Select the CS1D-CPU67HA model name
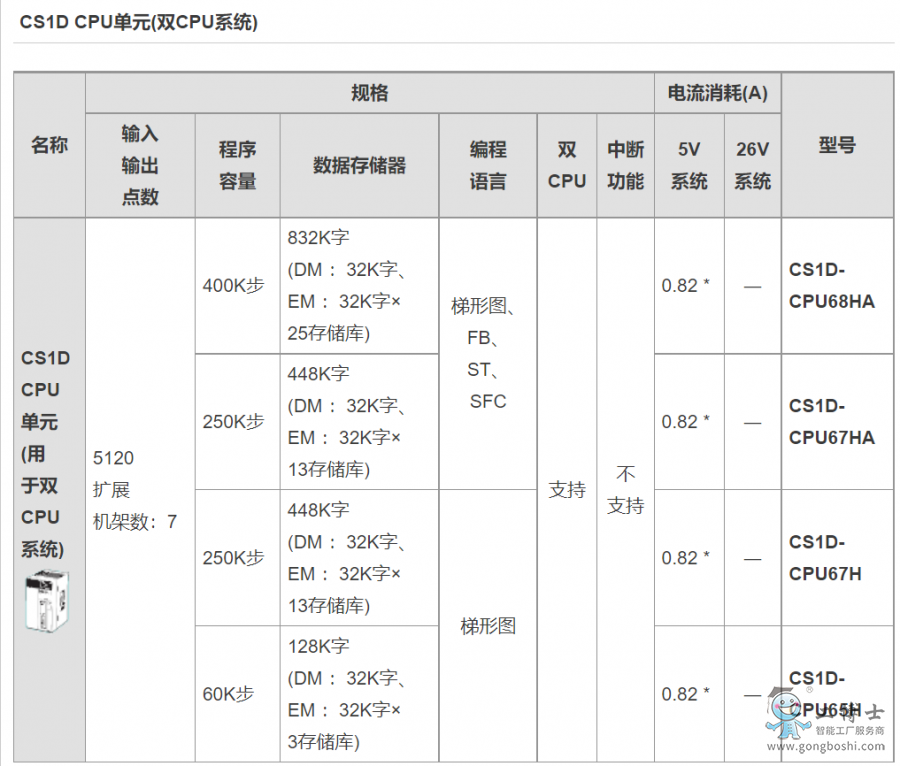900x766 pixels. click(831, 421)
